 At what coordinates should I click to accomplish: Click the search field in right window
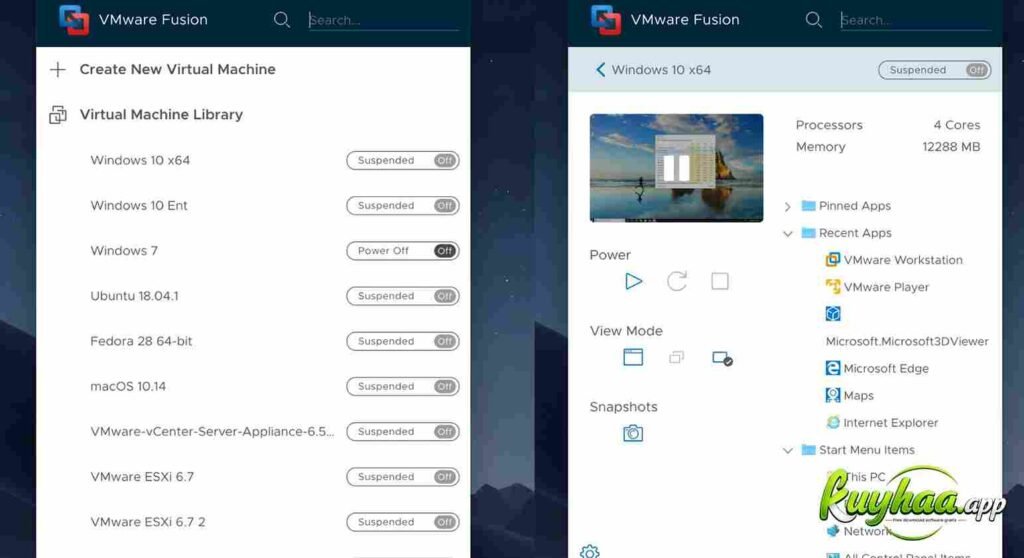tap(916, 20)
